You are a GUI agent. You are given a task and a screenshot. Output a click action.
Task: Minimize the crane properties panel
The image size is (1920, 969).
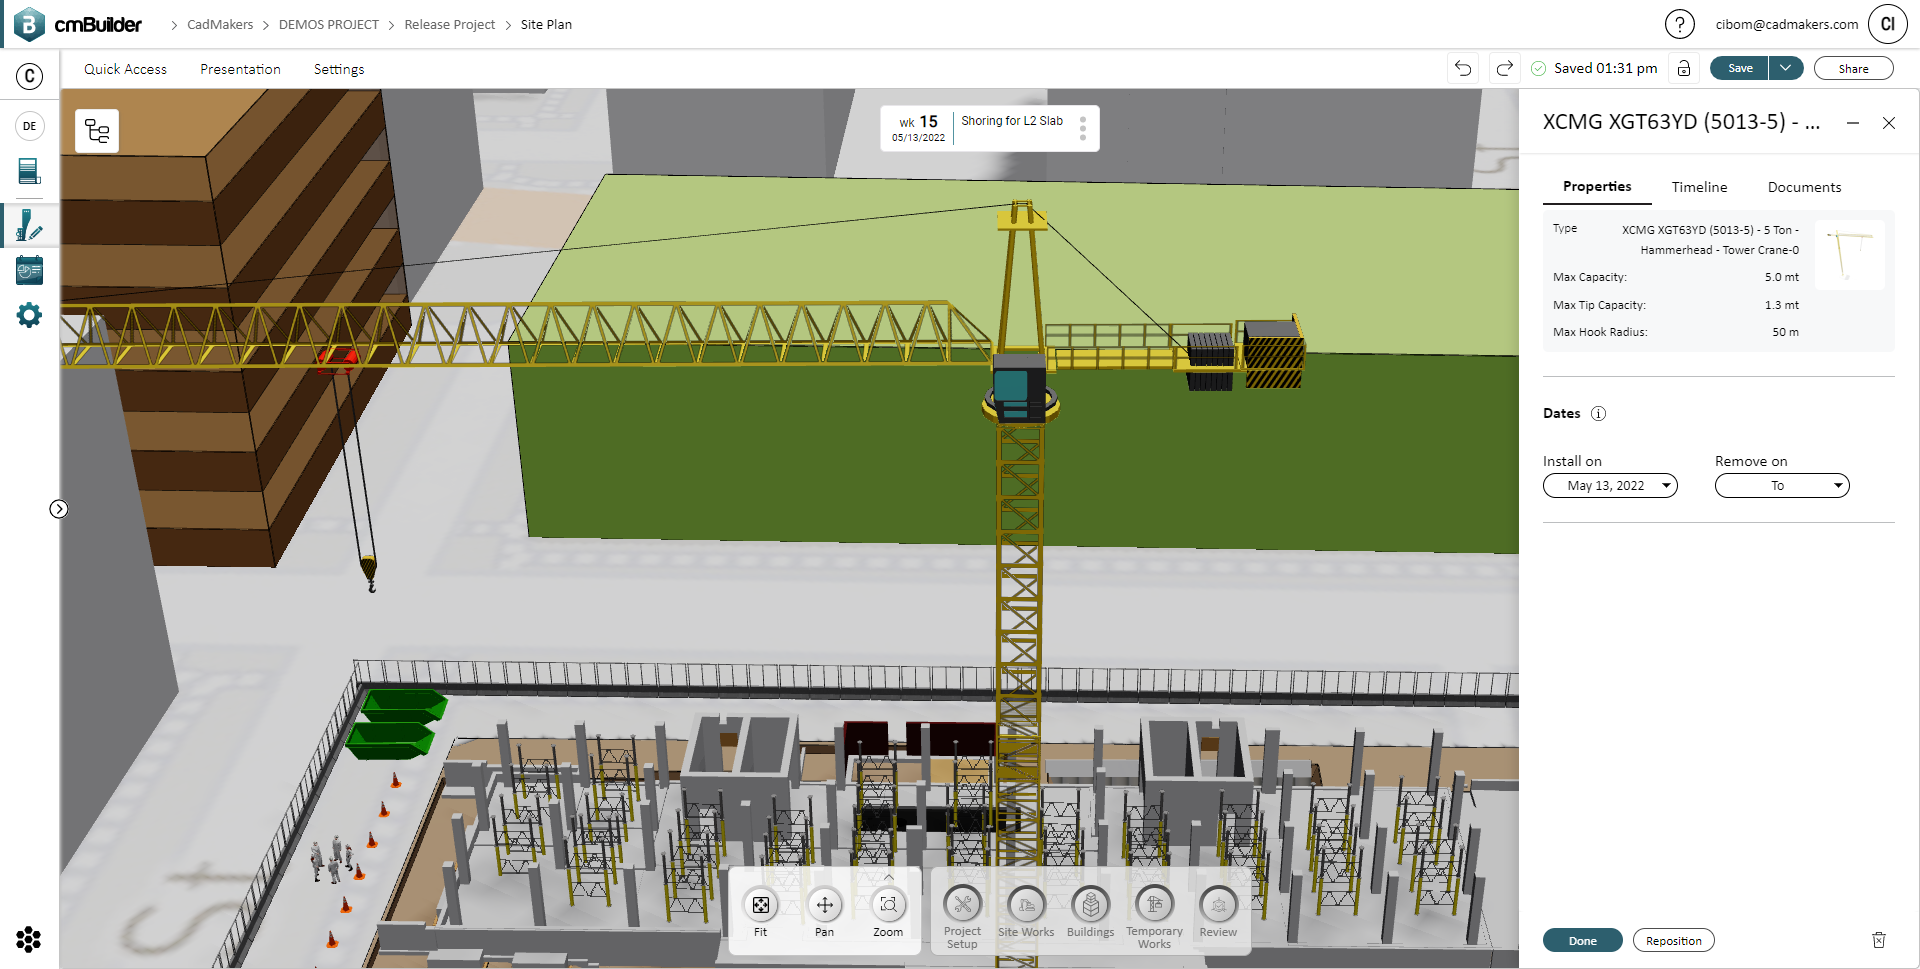point(1853,122)
